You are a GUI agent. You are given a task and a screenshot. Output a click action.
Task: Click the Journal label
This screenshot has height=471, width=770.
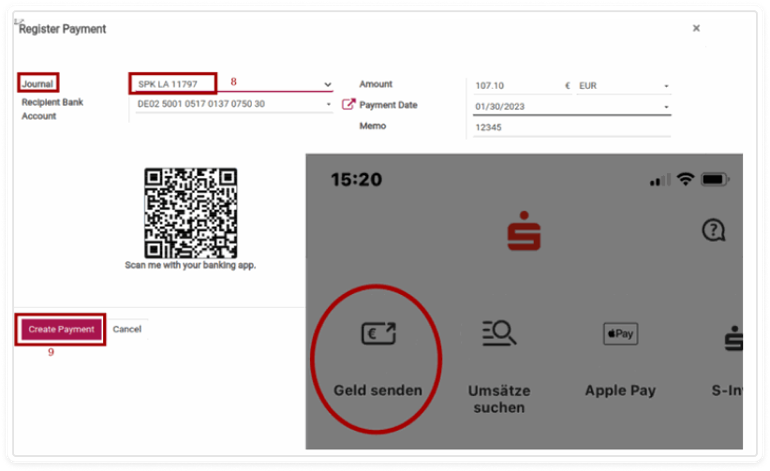point(37,83)
